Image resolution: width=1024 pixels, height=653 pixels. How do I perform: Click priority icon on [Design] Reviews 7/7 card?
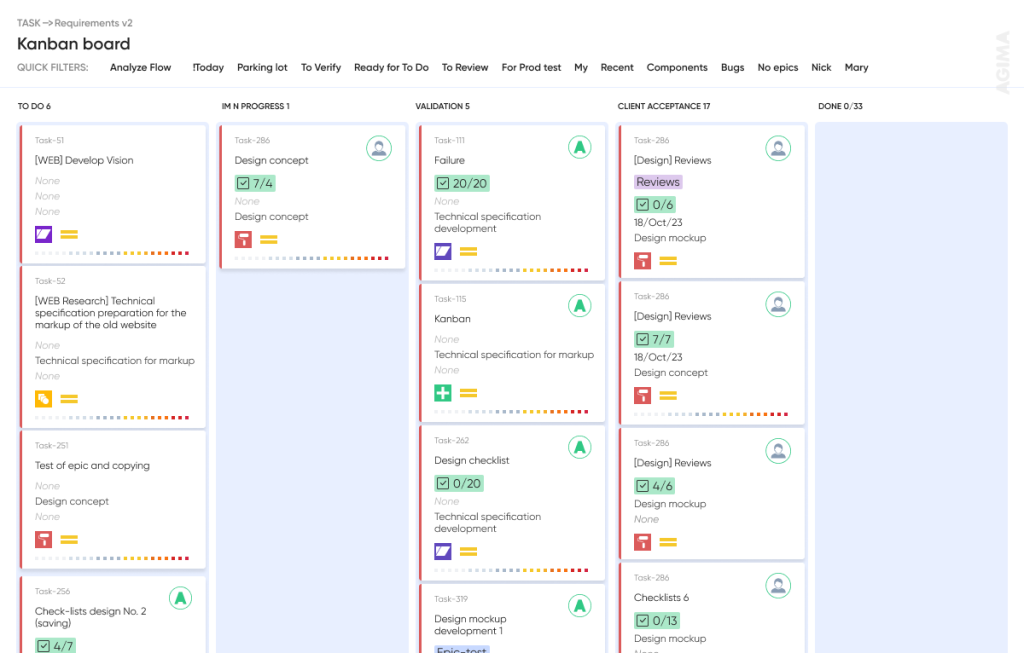click(668, 395)
